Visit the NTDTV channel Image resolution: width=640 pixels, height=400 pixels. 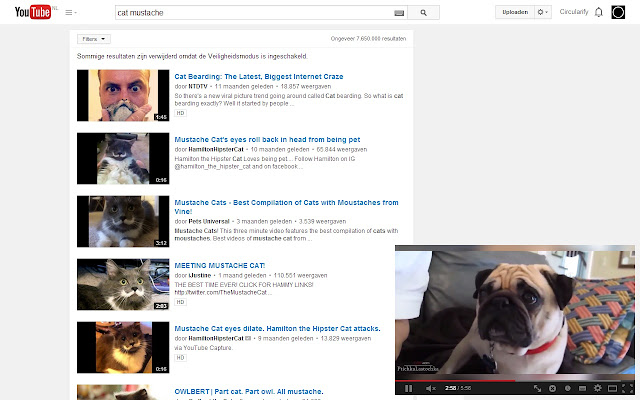(x=198, y=87)
